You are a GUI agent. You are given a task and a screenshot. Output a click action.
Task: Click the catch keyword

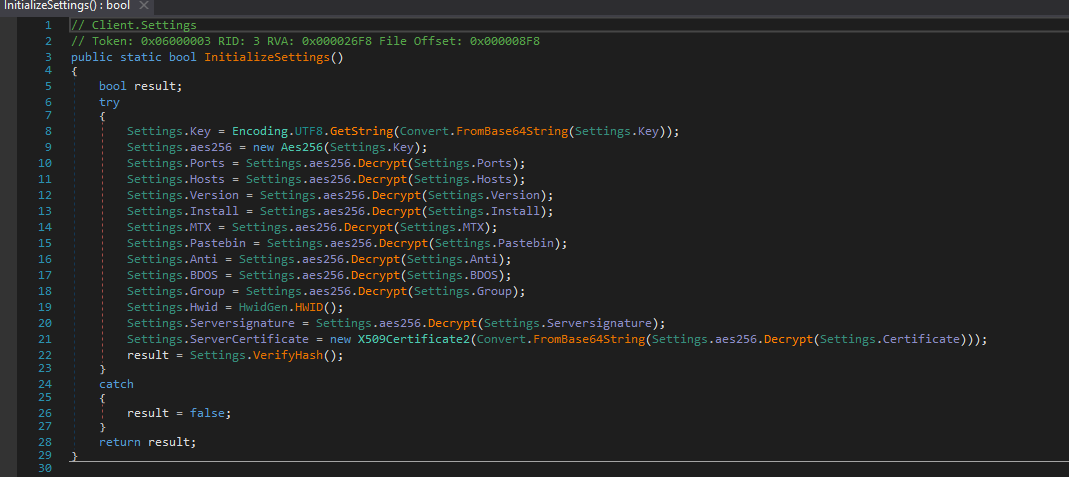coord(116,384)
